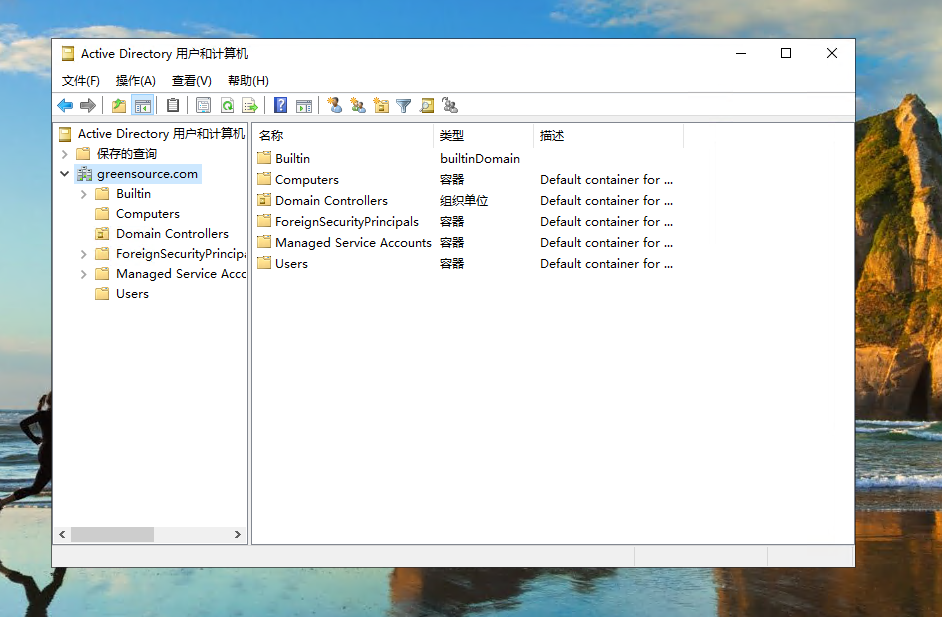Go forward with the gray forward arrow
This screenshot has height=617, width=942.
pos(88,106)
